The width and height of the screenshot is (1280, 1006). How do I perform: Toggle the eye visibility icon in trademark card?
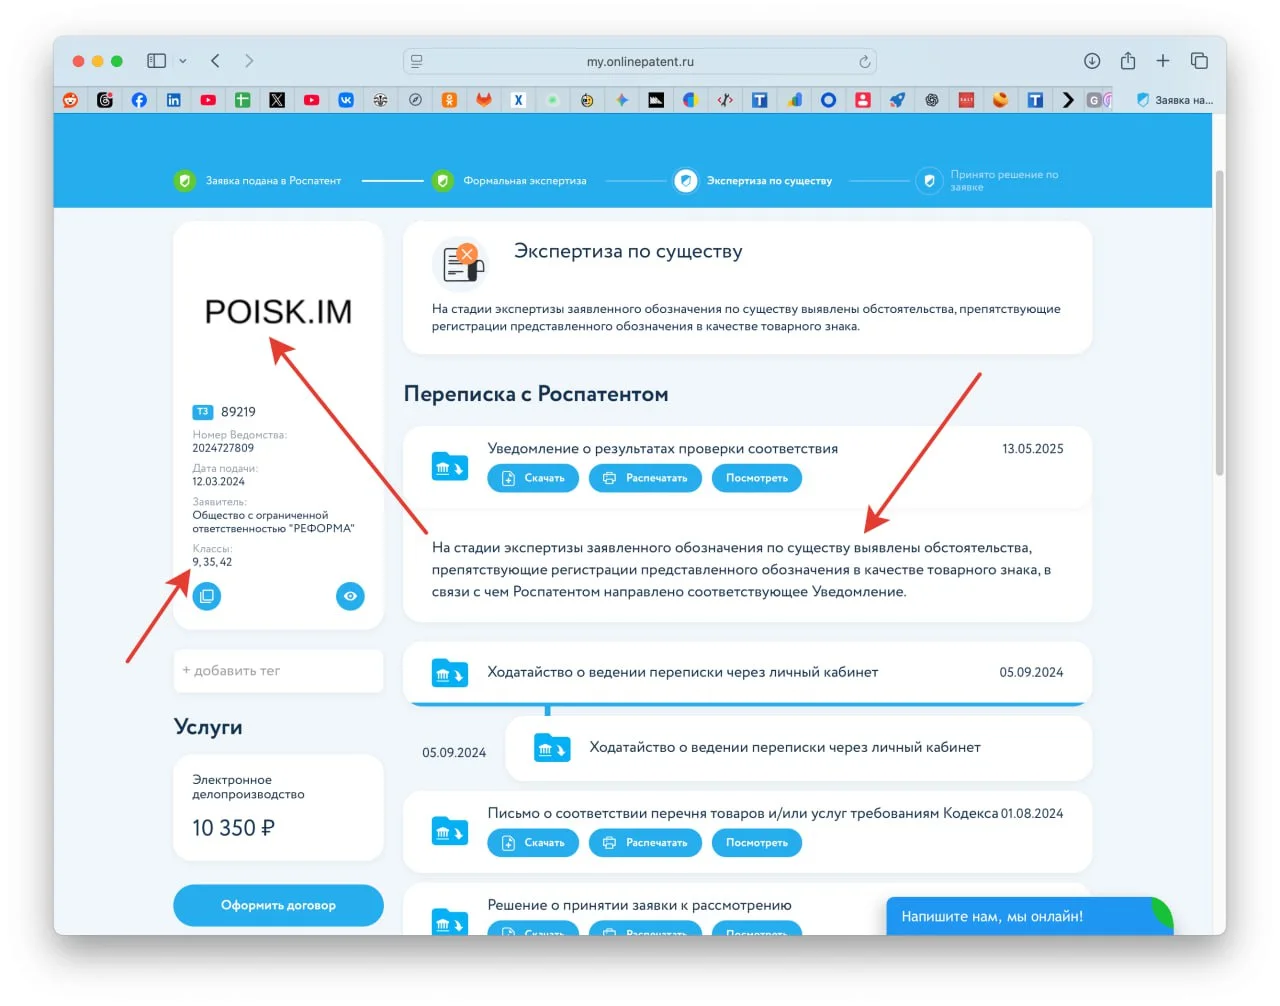point(350,597)
